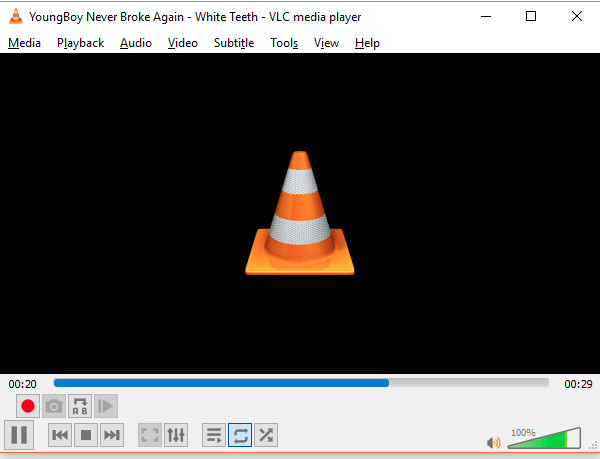Open the Video menu
600x459 pixels.
click(x=183, y=43)
